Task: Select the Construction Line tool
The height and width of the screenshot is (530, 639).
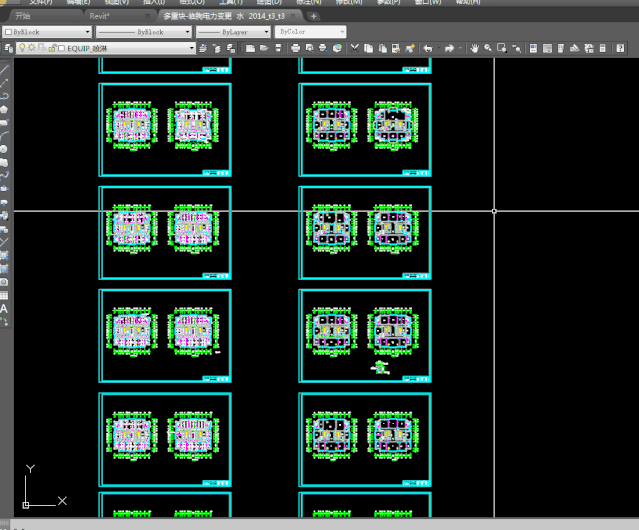Action: [x=4, y=83]
